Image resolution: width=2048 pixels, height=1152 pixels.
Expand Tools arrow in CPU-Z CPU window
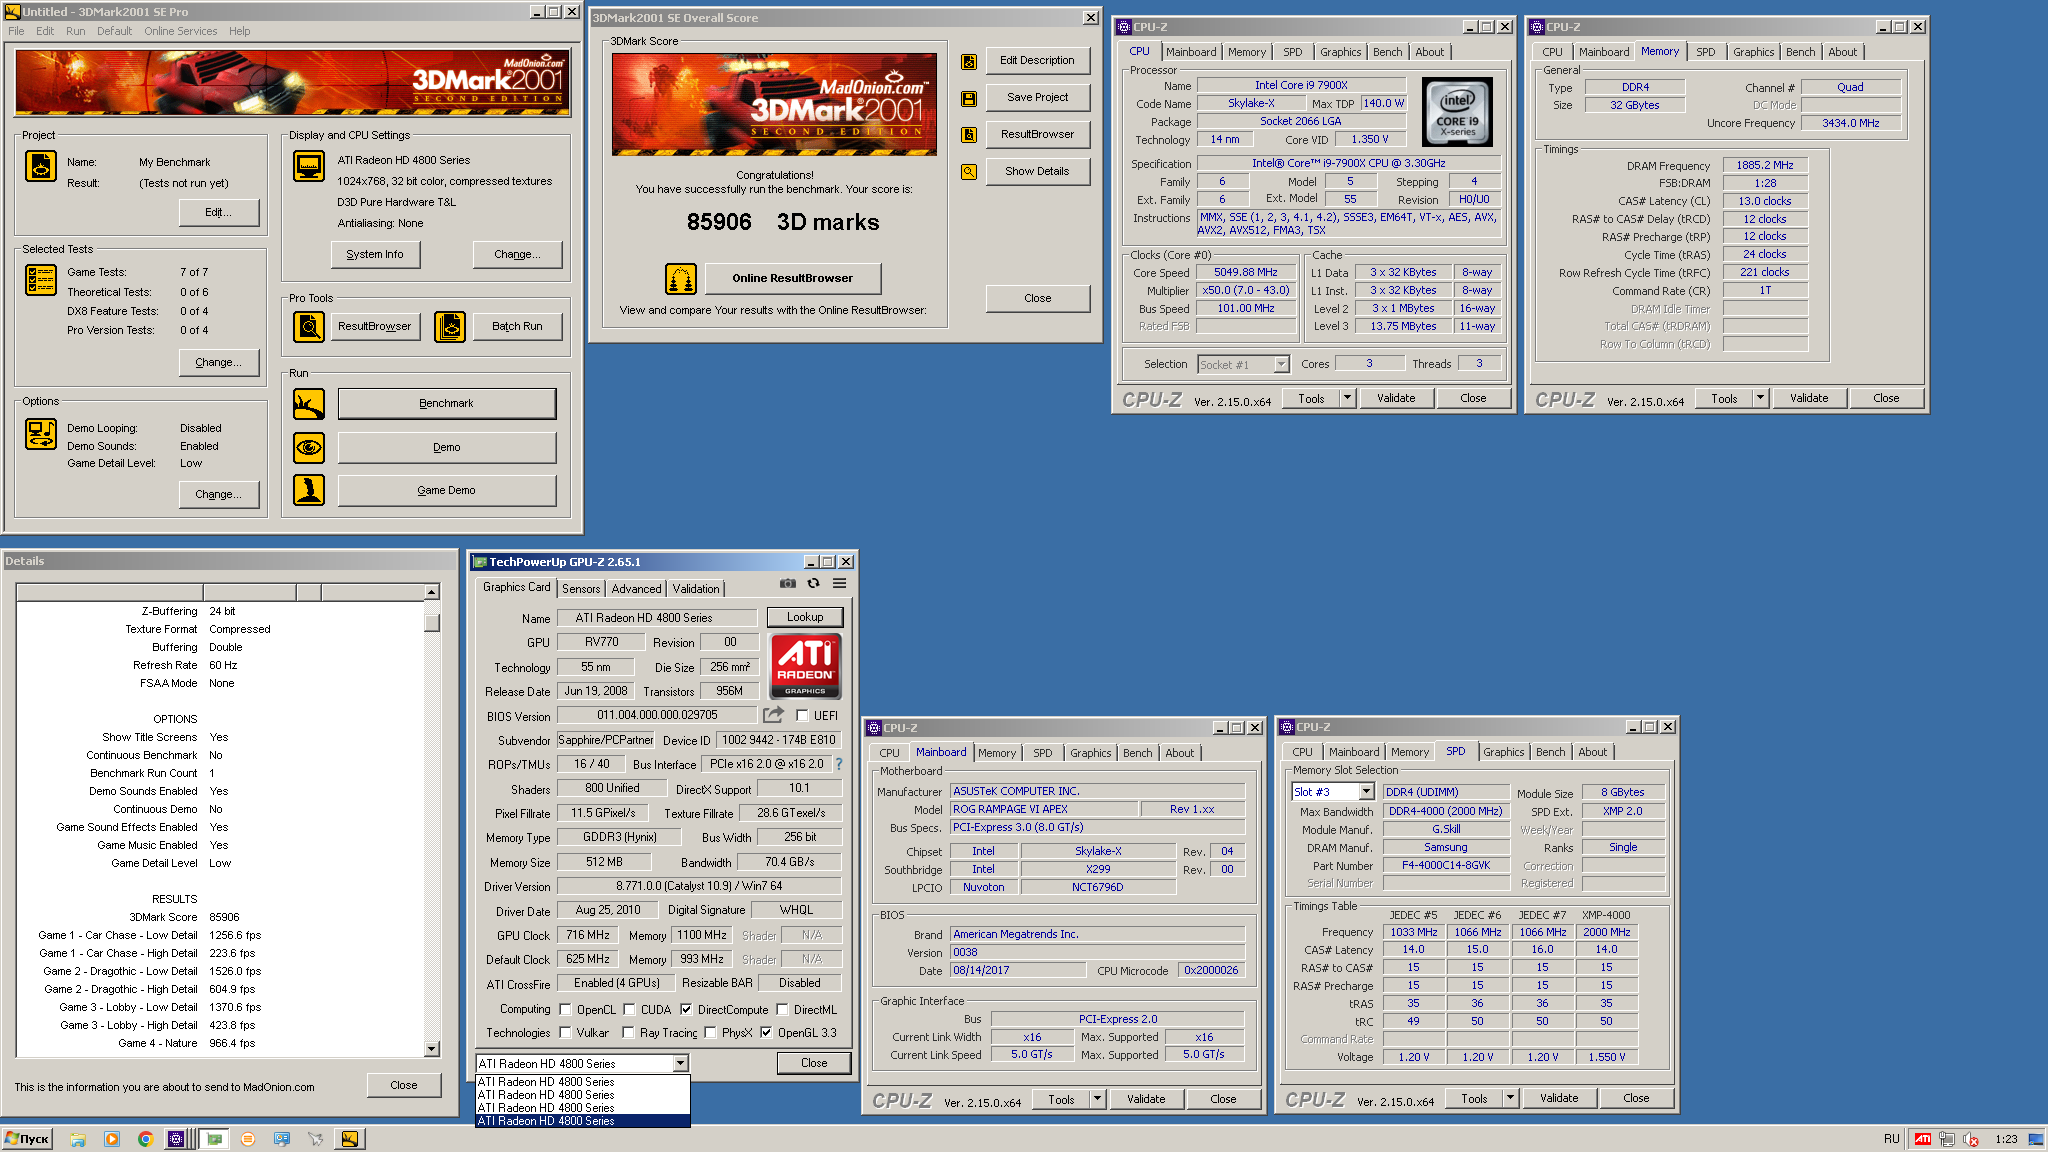tap(1347, 398)
